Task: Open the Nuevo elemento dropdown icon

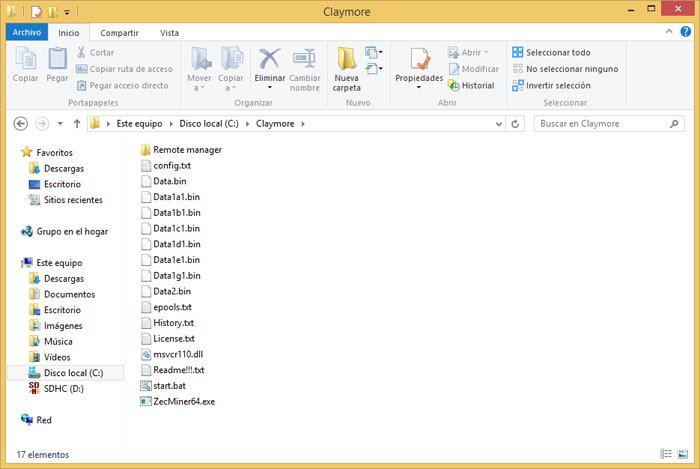Action: [x=374, y=53]
